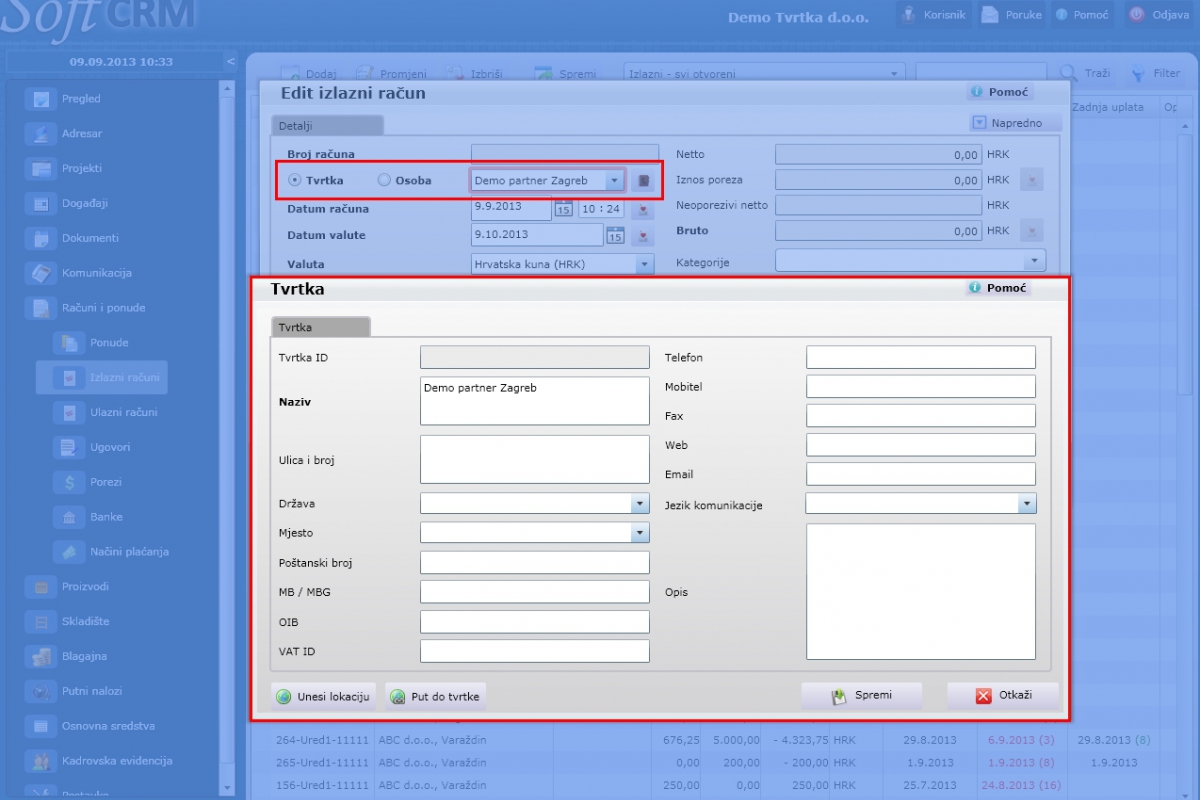Click the Odjava logout icon
This screenshot has width=1200, height=800.
point(1136,15)
